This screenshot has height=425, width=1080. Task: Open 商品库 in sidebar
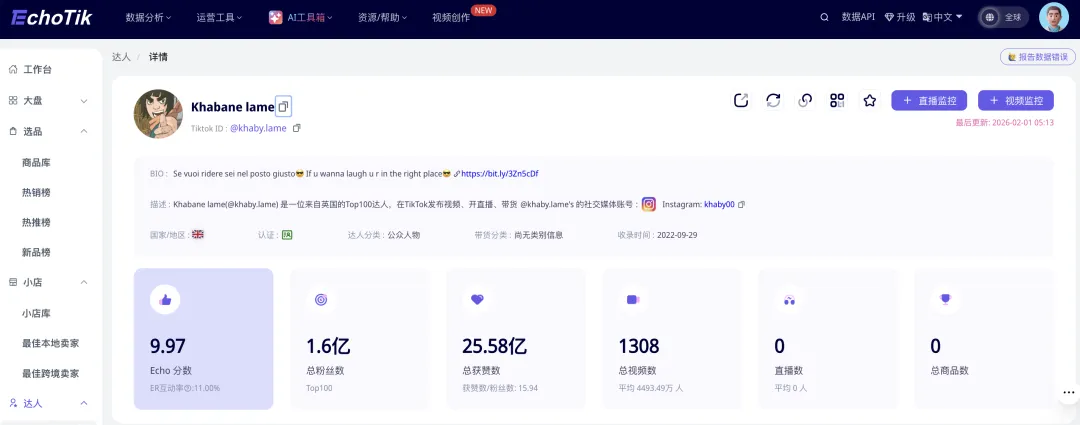36,163
